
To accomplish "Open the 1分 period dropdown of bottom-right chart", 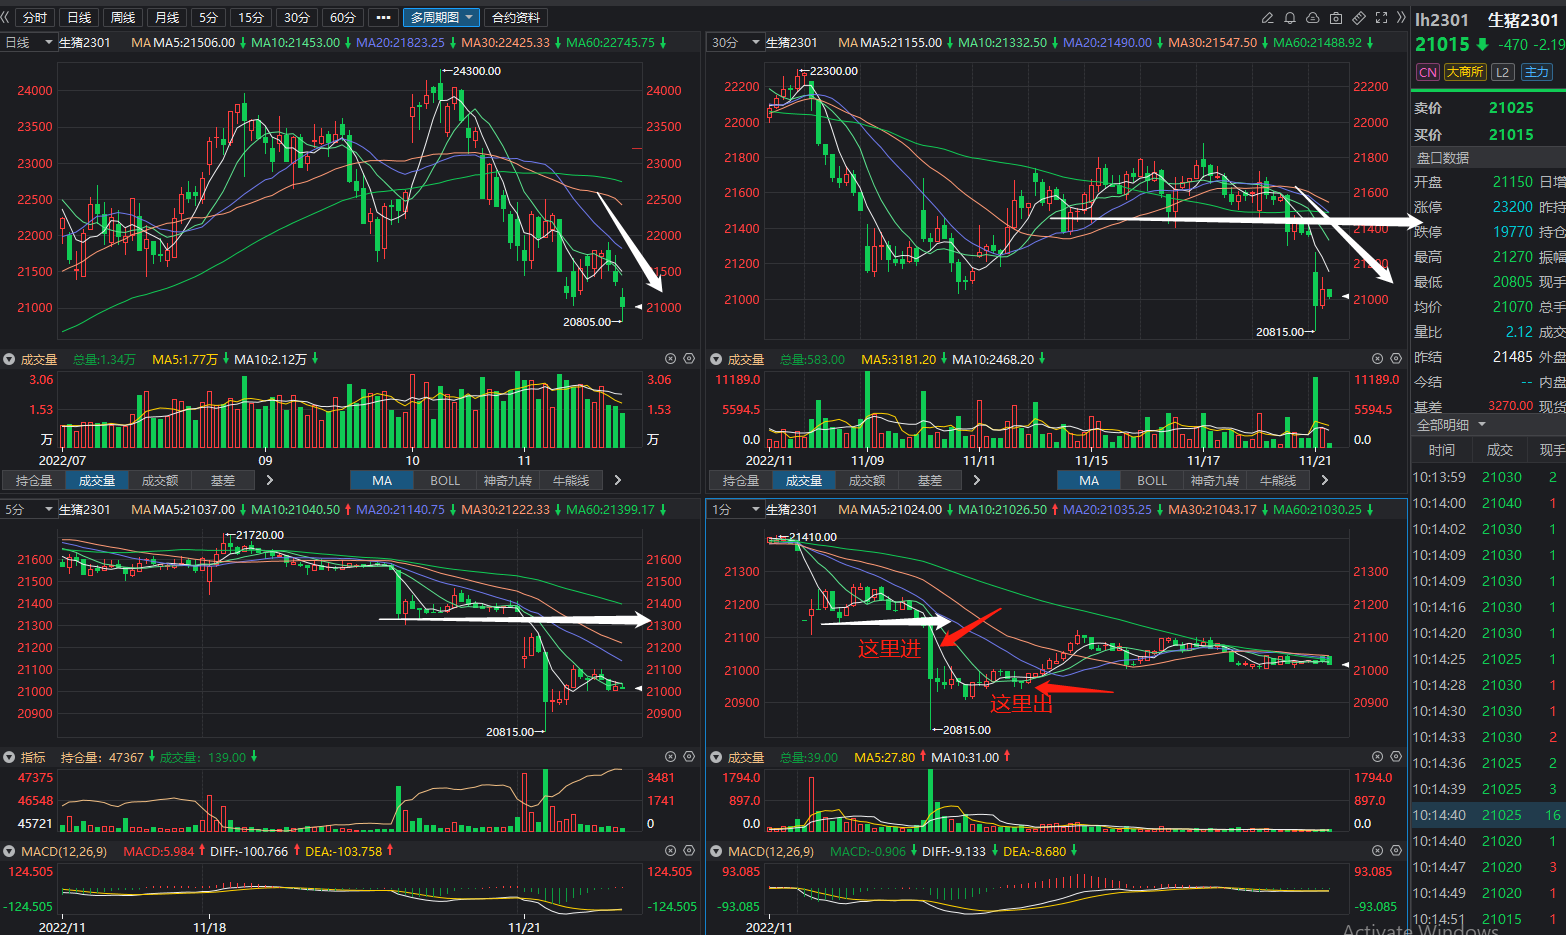I will pyautogui.click(x=735, y=510).
